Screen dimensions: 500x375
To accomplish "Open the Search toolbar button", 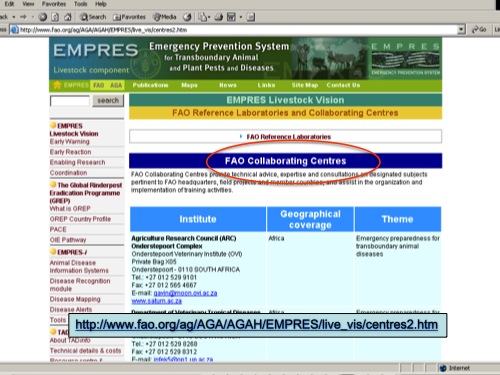I will [x=93, y=17].
